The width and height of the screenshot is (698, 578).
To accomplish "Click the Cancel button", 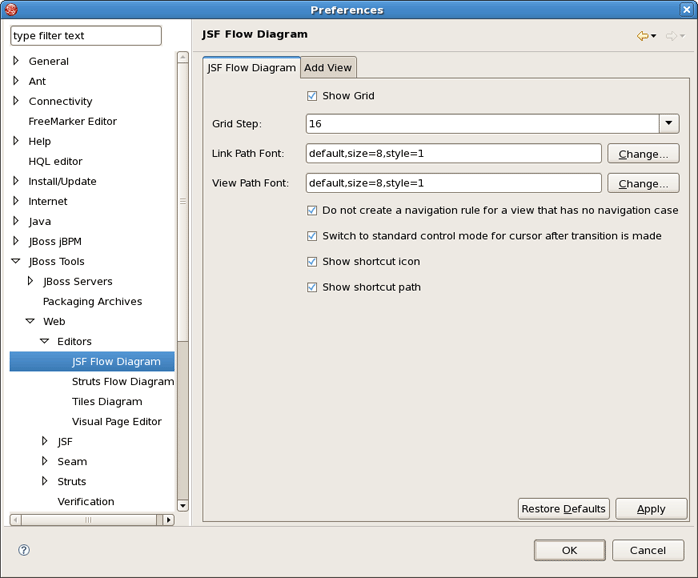I will click(x=648, y=550).
